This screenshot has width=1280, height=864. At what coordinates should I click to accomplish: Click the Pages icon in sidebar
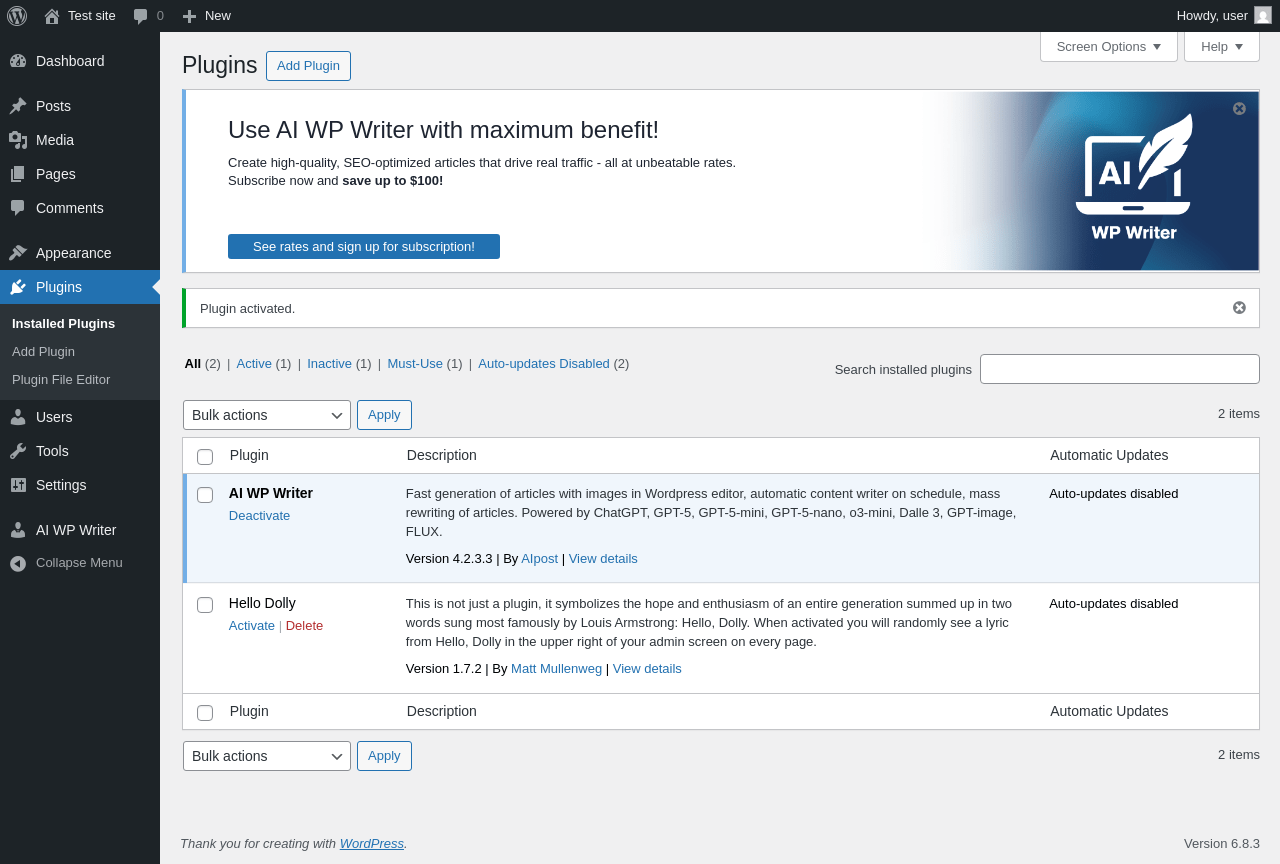coord(18,174)
